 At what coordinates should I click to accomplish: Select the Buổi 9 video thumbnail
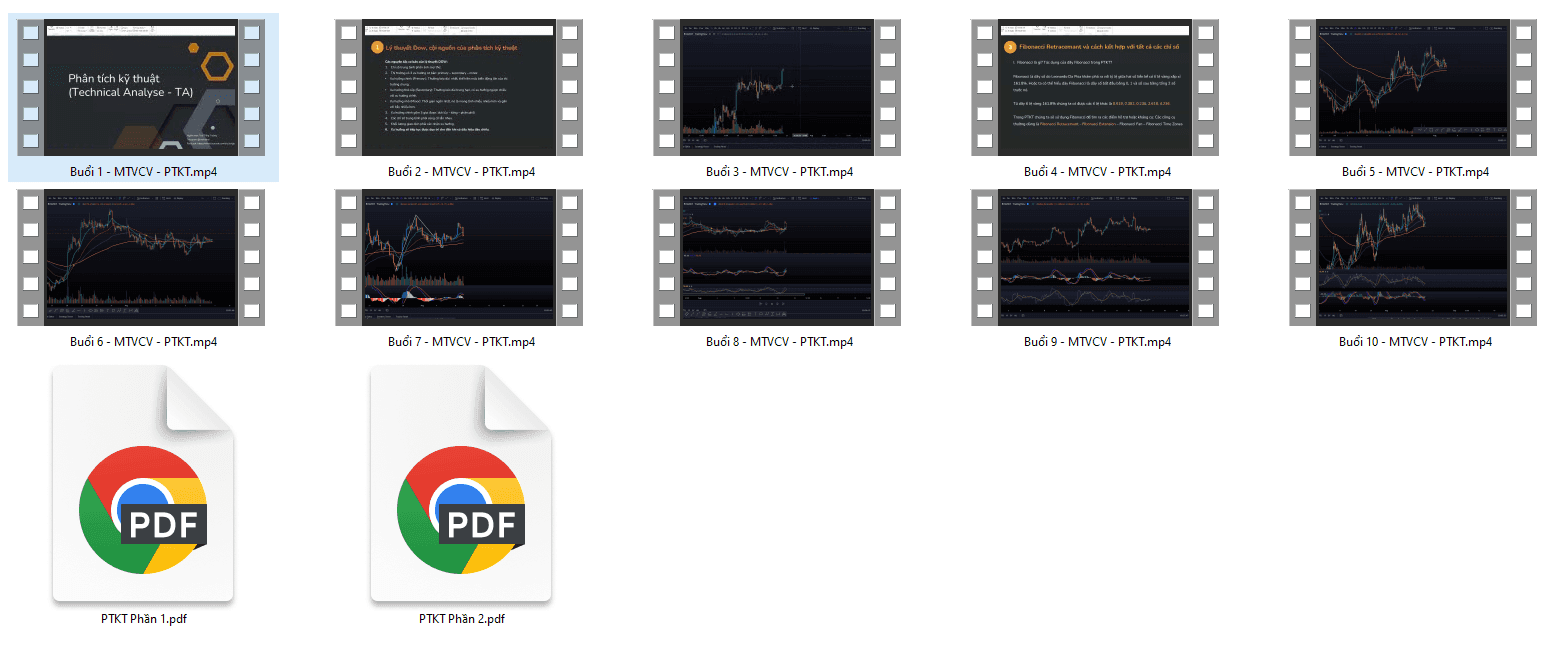point(1096,257)
